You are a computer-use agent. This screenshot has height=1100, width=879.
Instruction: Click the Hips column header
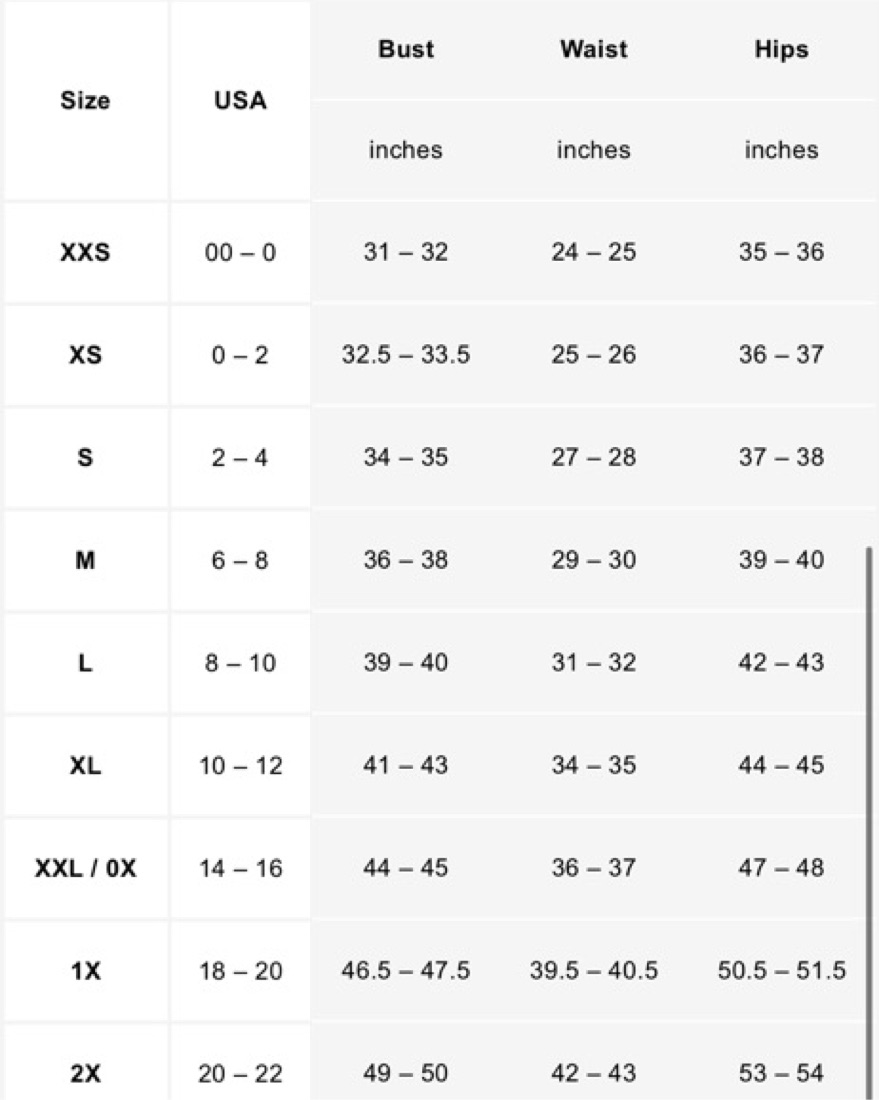pos(781,50)
